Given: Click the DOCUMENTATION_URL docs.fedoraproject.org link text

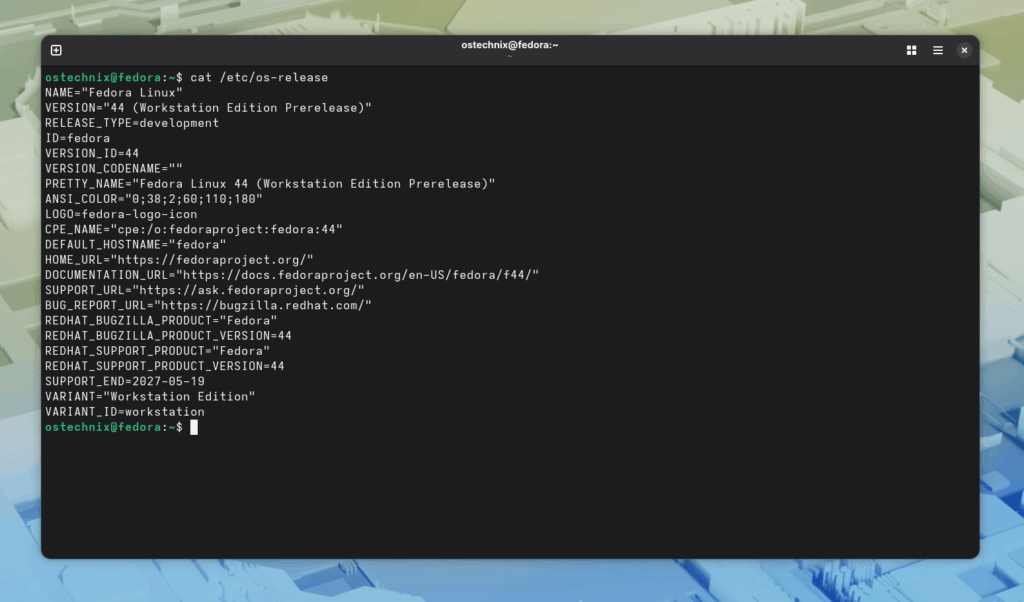Looking at the screenshot, I should (x=357, y=275).
